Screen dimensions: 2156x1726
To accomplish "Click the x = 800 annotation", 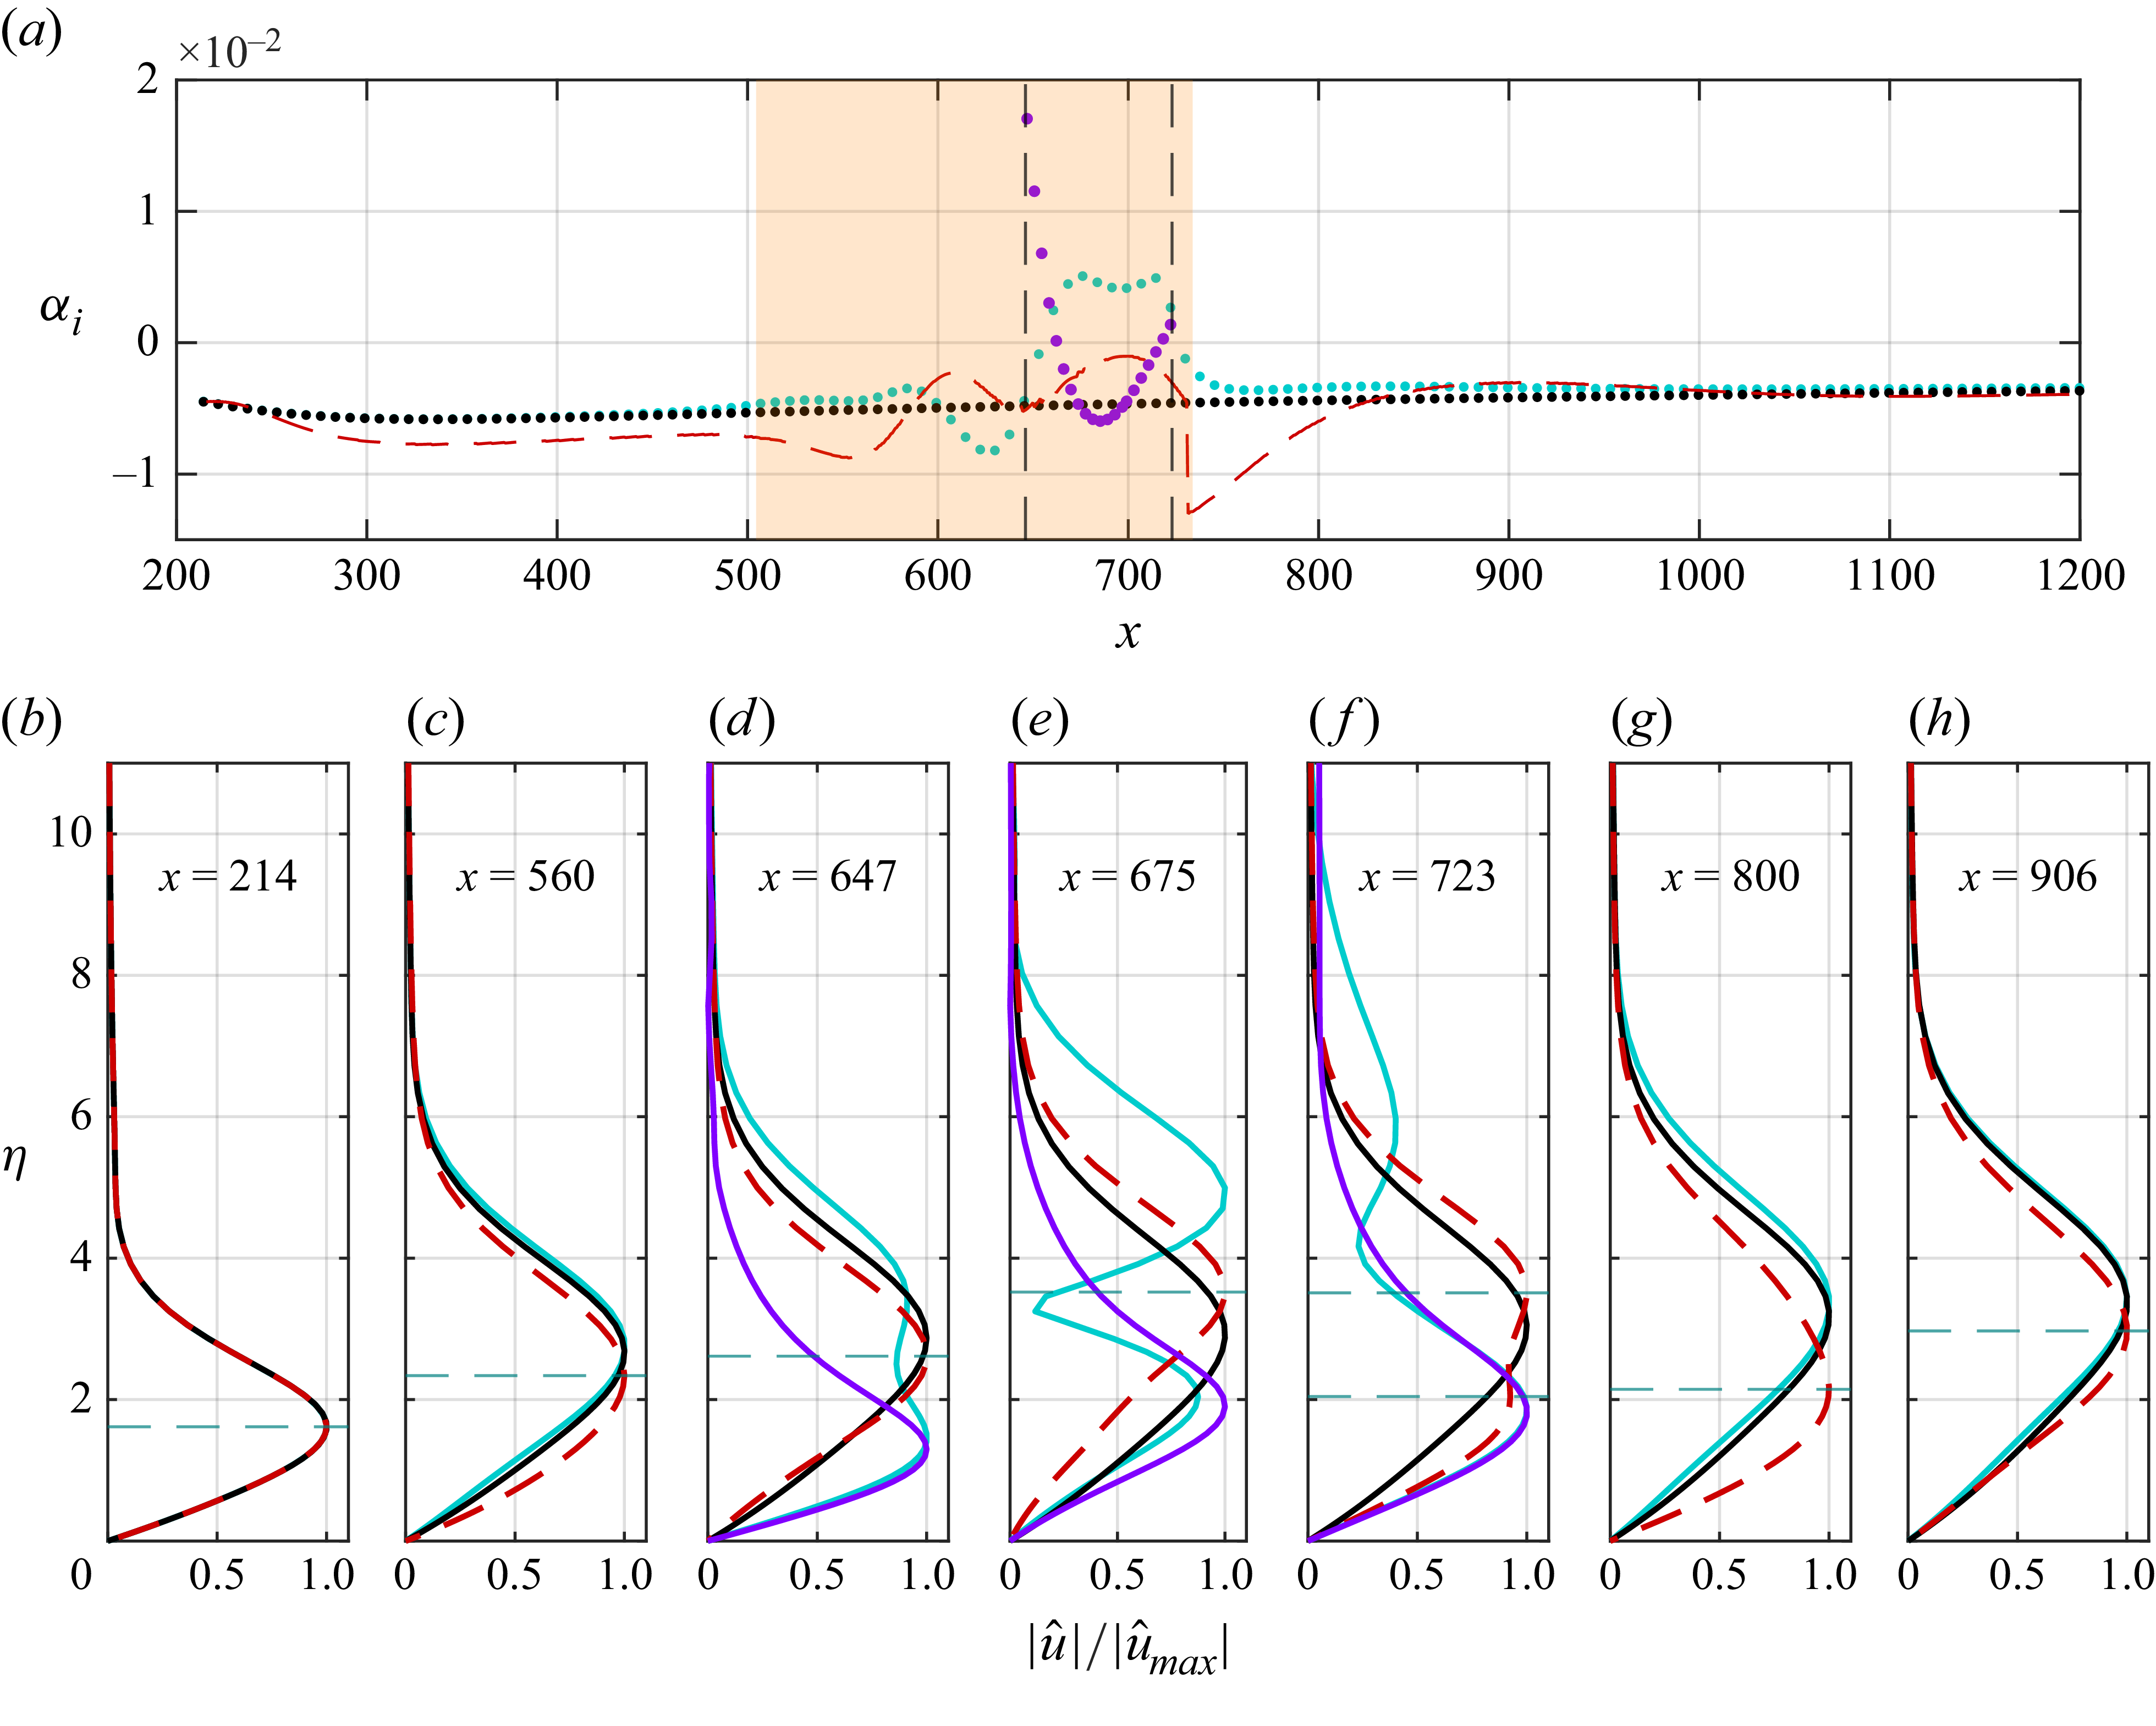I will coord(1730,877).
